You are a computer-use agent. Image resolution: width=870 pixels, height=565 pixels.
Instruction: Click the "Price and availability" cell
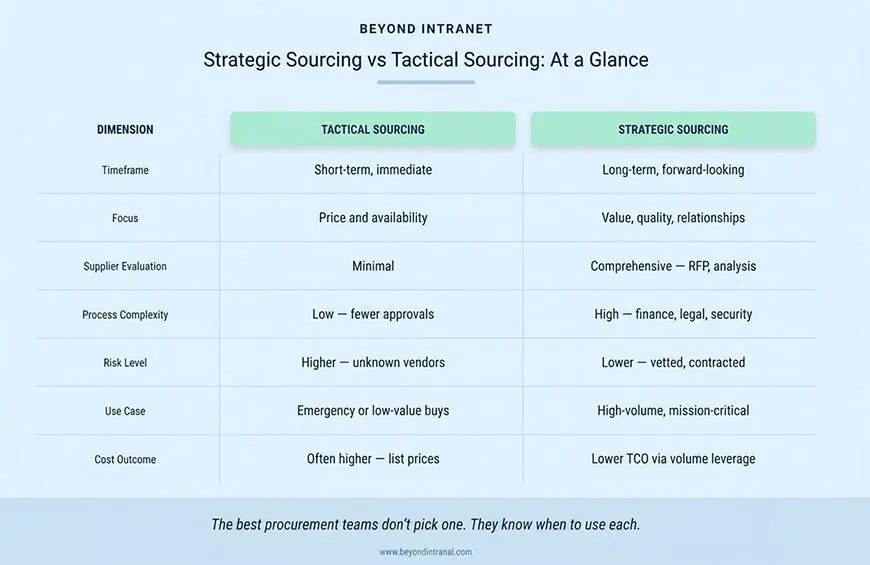click(373, 218)
